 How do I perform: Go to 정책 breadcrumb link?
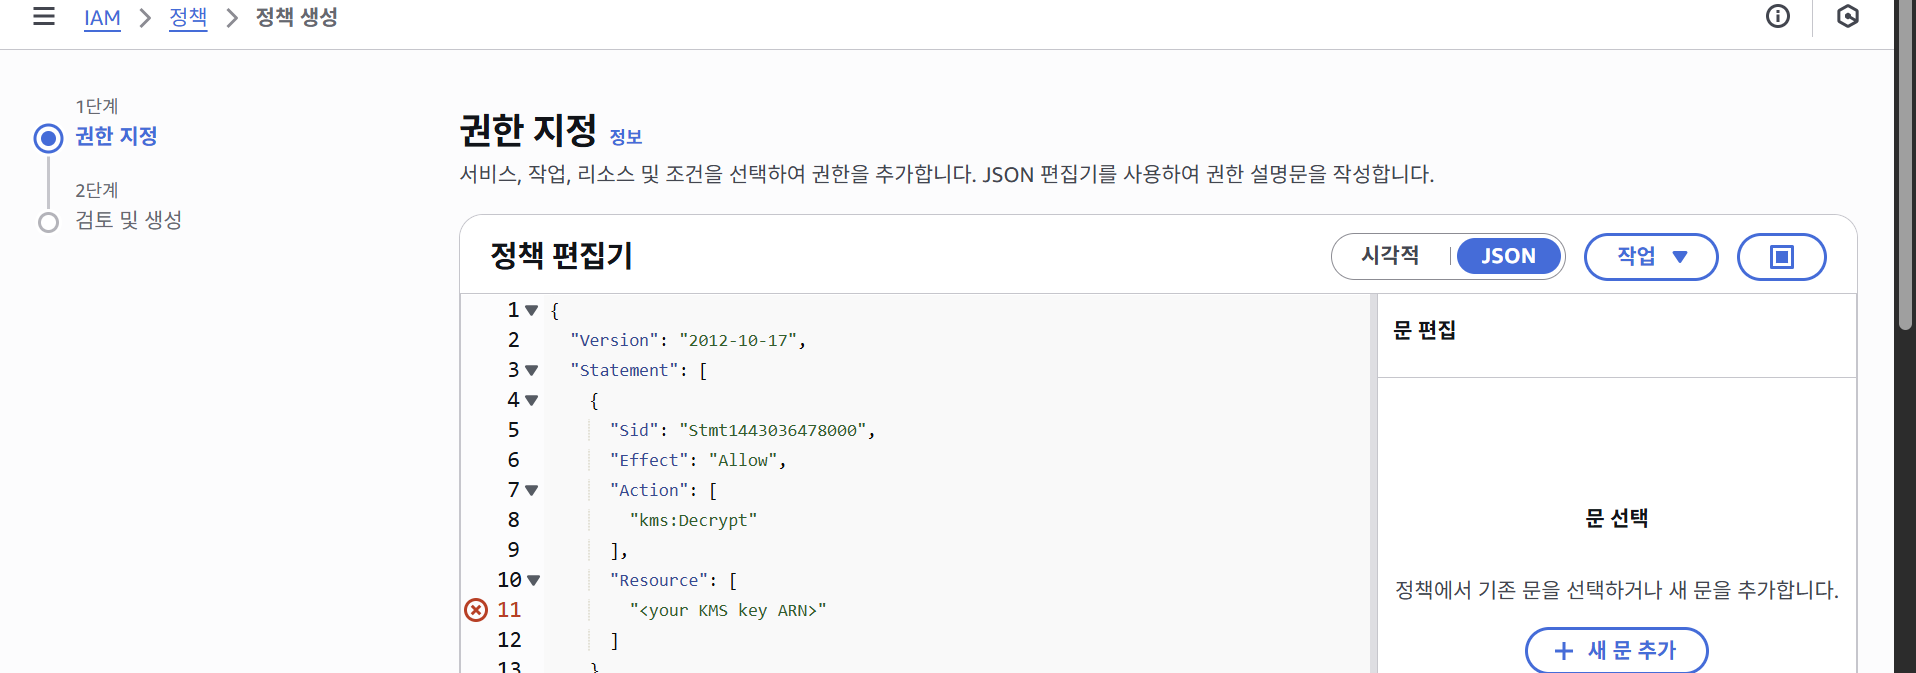click(x=188, y=18)
